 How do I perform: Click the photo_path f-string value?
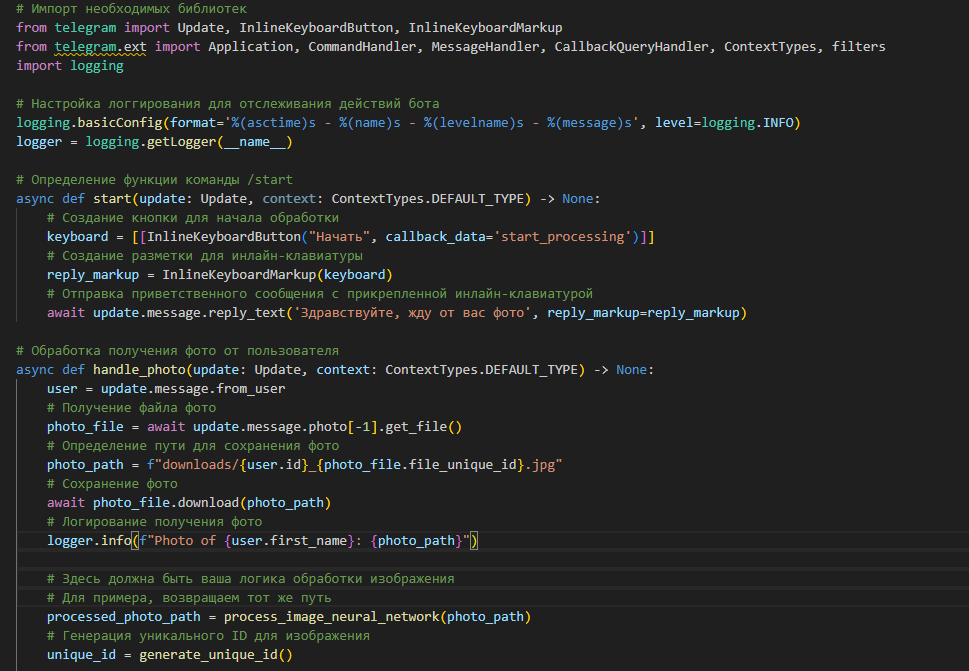click(355, 465)
